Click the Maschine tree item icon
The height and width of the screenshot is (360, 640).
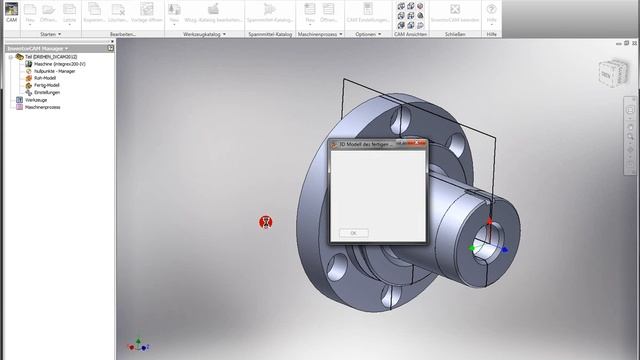pyautogui.click(x=29, y=64)
